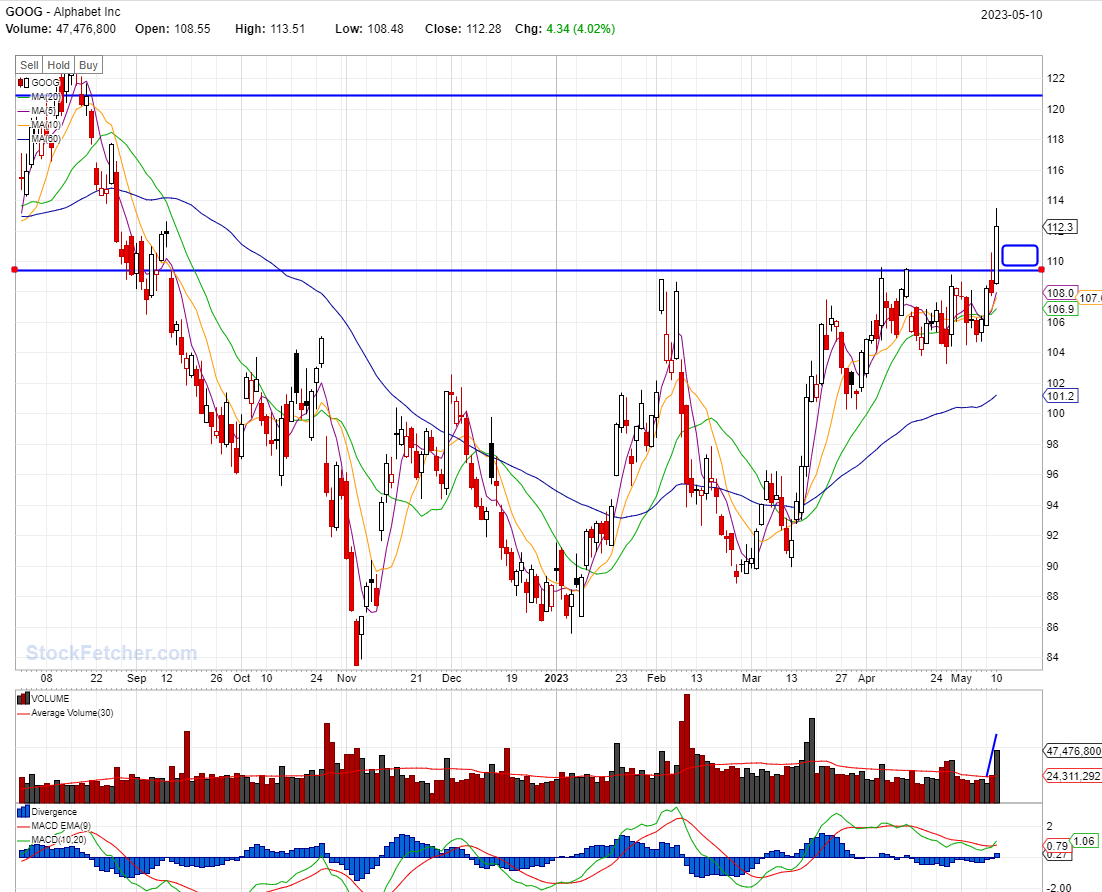This screenshot has height=892, width=1102.
Task: Click the Low: 108.48 value
Action: pyautogui.click(x=369, y=29)
